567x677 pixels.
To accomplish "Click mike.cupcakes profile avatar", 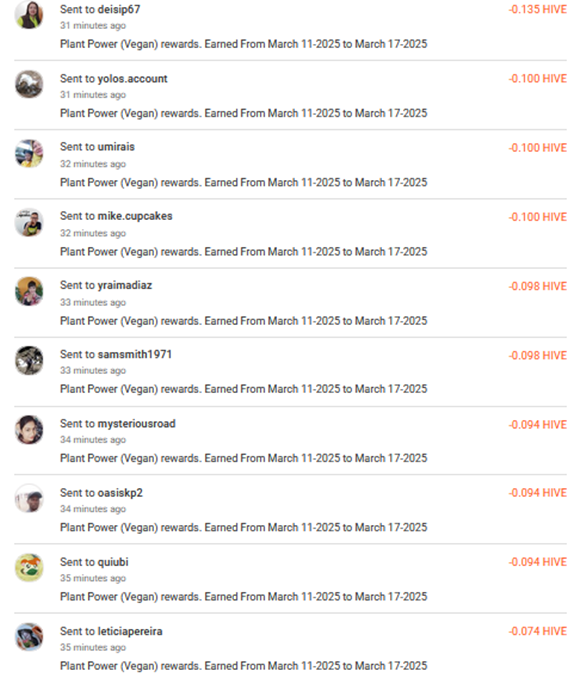I will point(29,222).
